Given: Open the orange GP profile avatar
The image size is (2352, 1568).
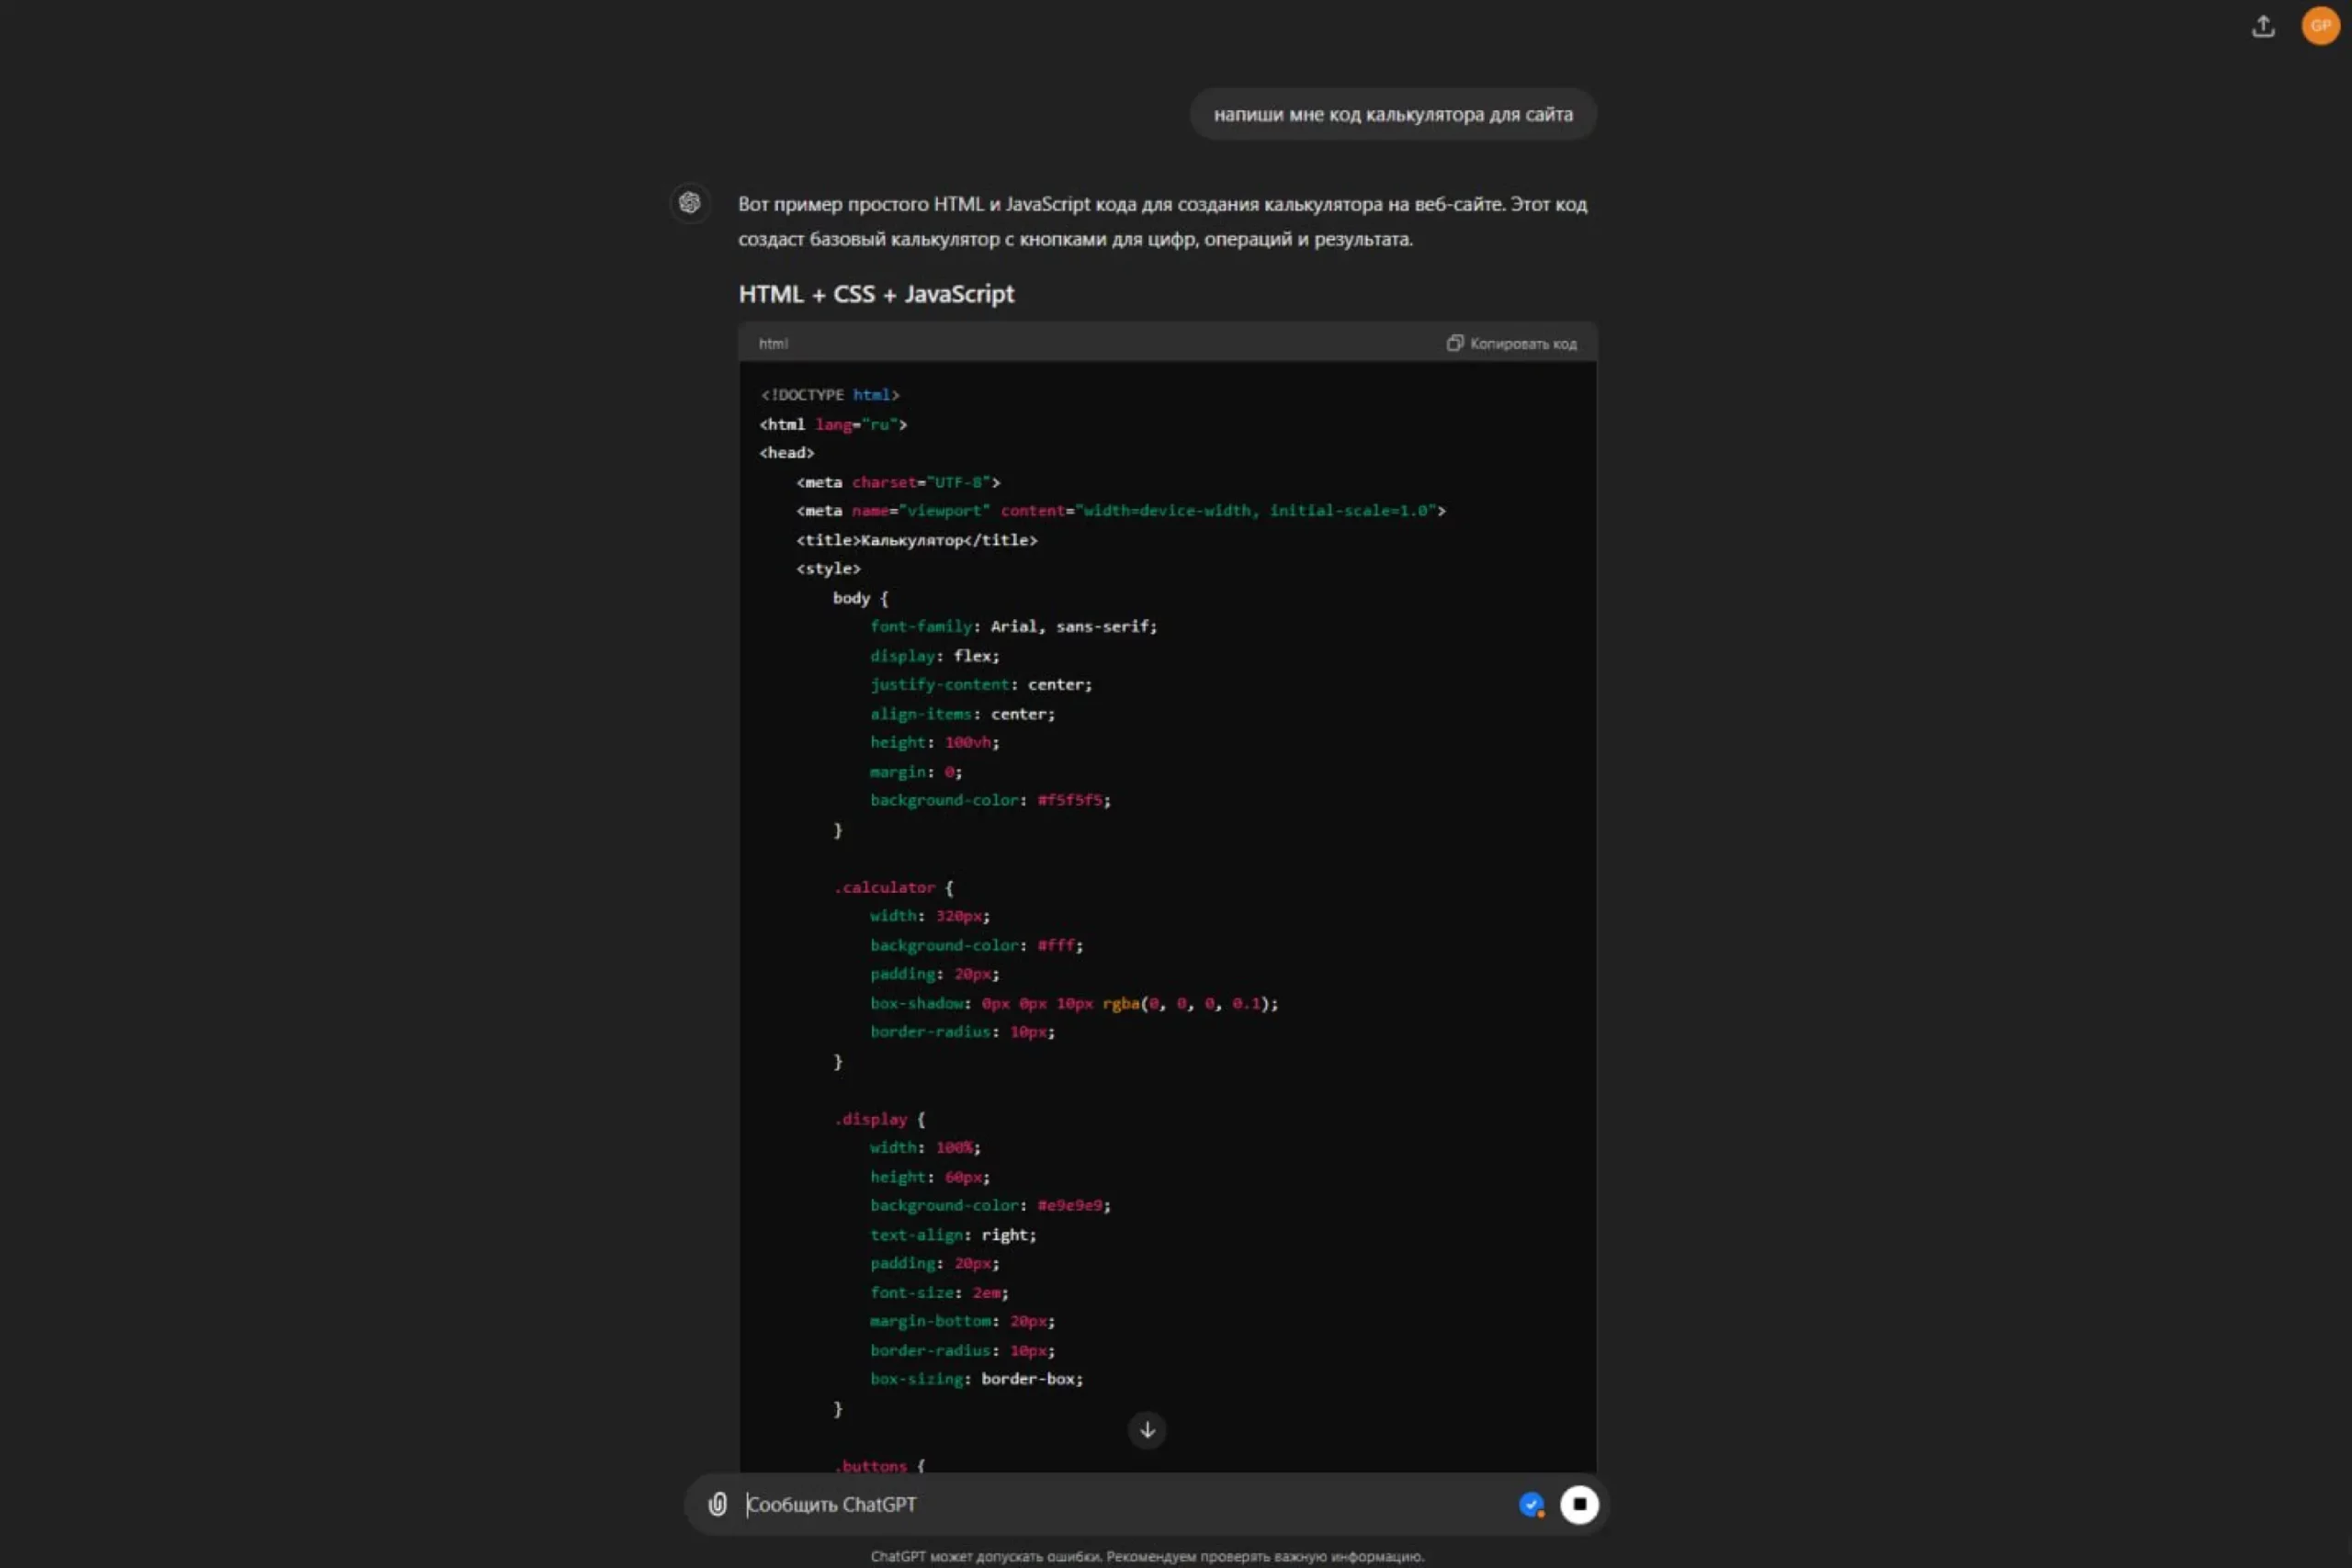Looking at the screenshot, I should pyautogui.click(x=2320, y=26).
